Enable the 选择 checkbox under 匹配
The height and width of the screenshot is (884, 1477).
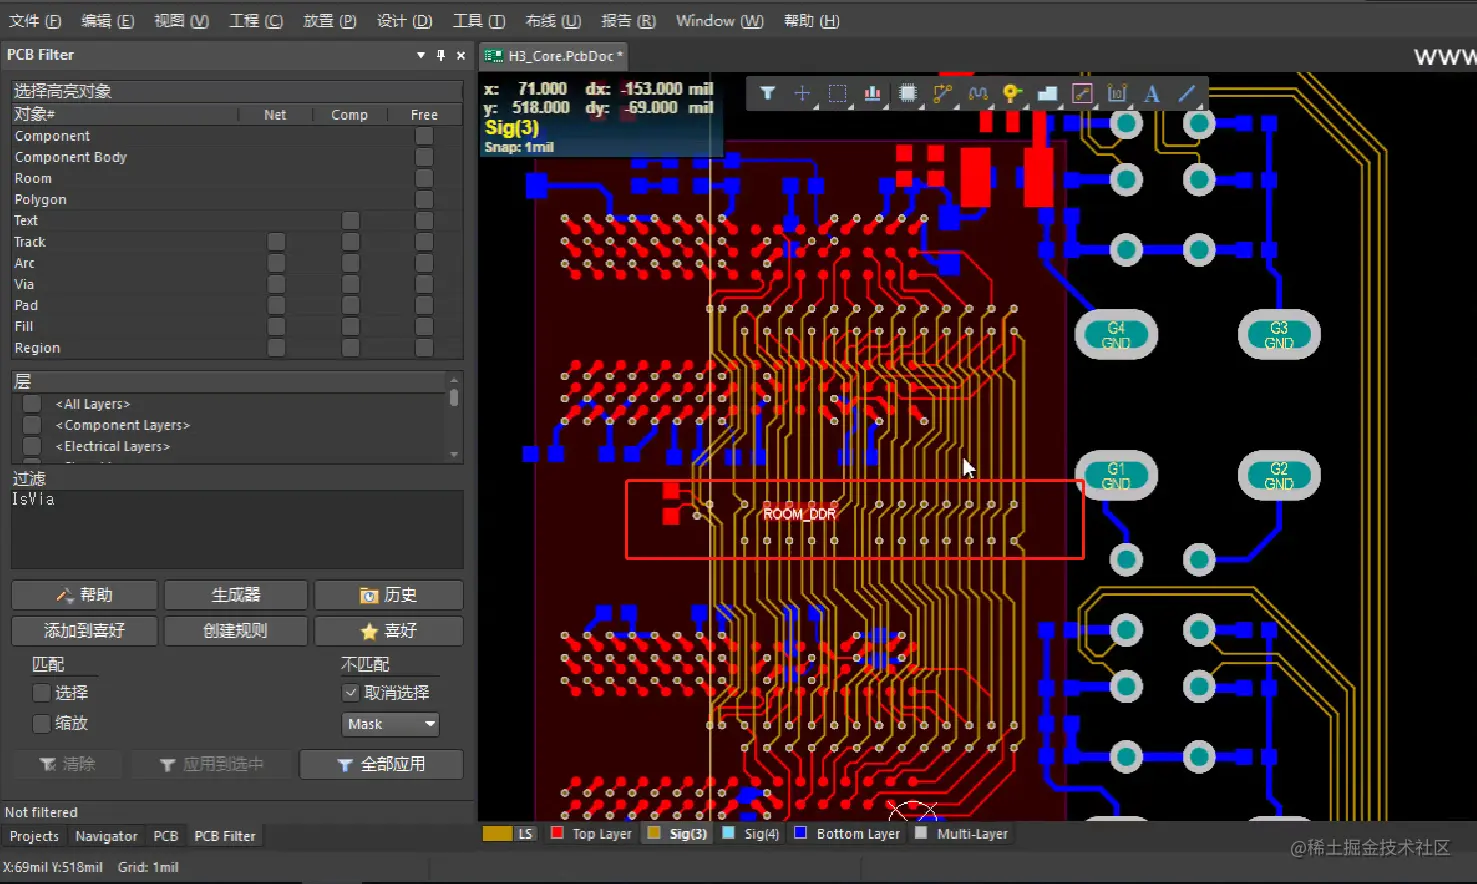(40, 692)
